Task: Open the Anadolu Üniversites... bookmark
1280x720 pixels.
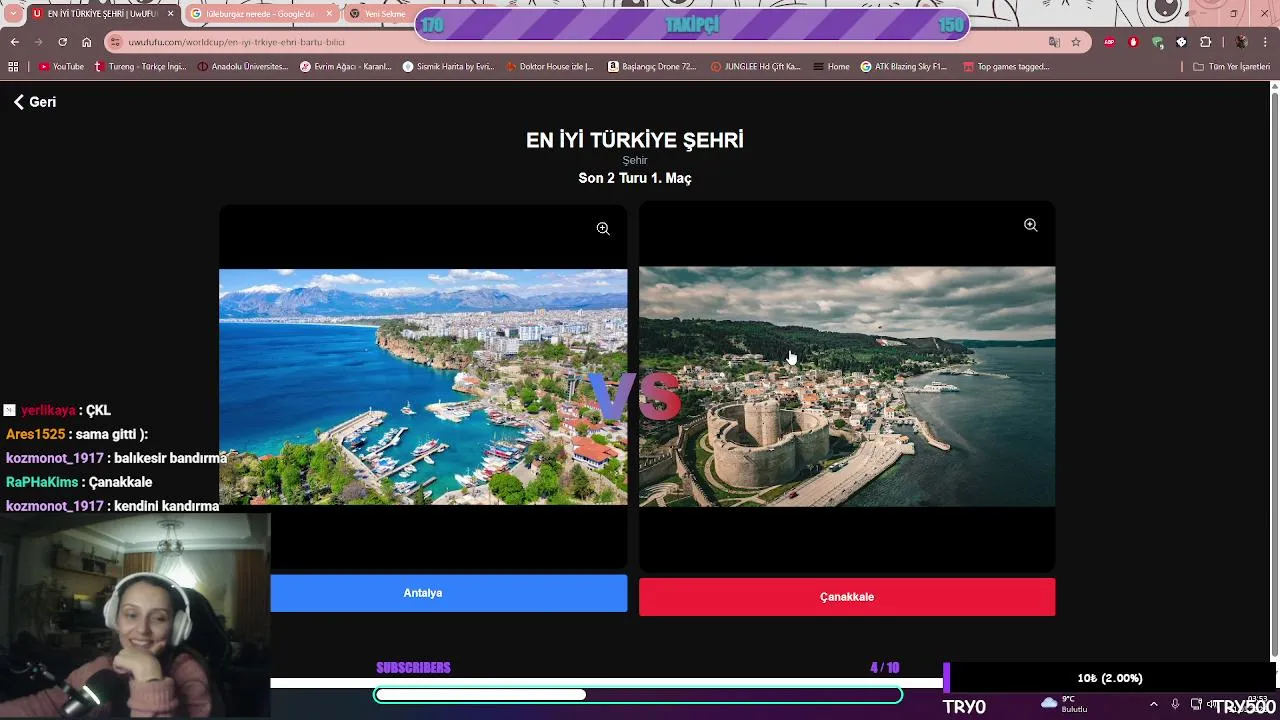Action: (242, 67)
